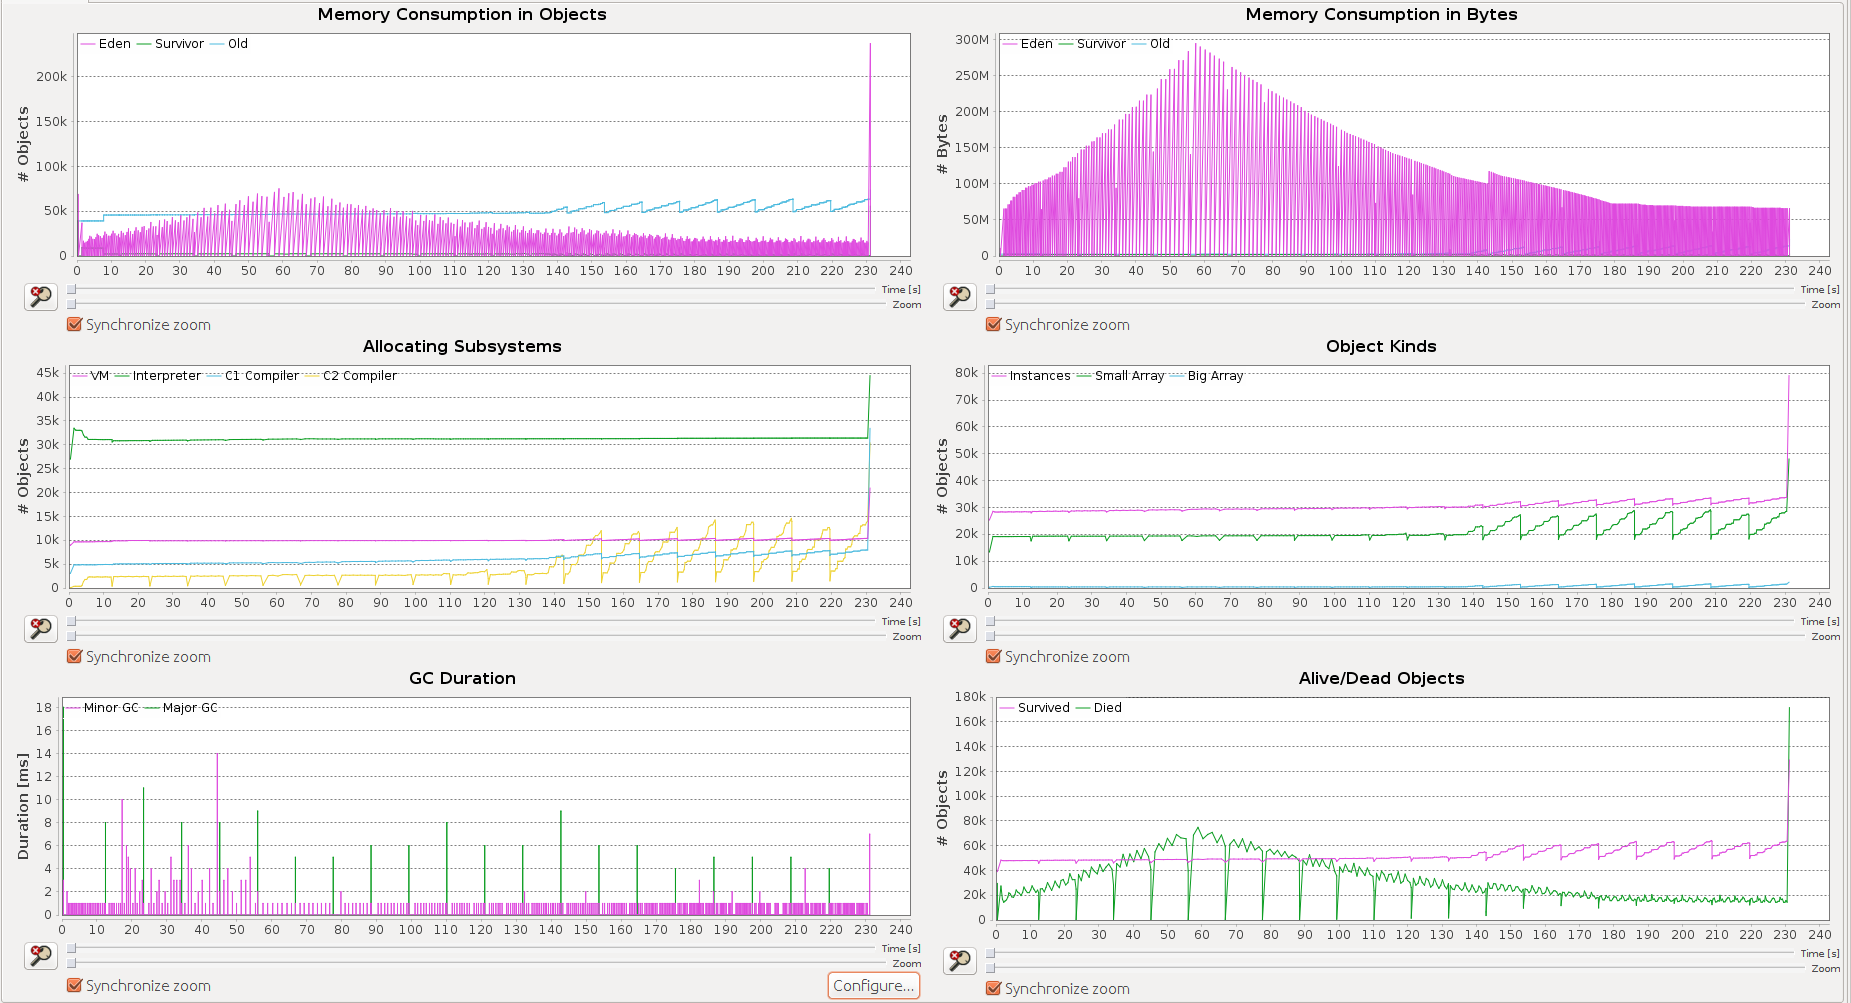Click Time slider handle under Object Kinds
1851x1003 pixels.
[990, 622]
